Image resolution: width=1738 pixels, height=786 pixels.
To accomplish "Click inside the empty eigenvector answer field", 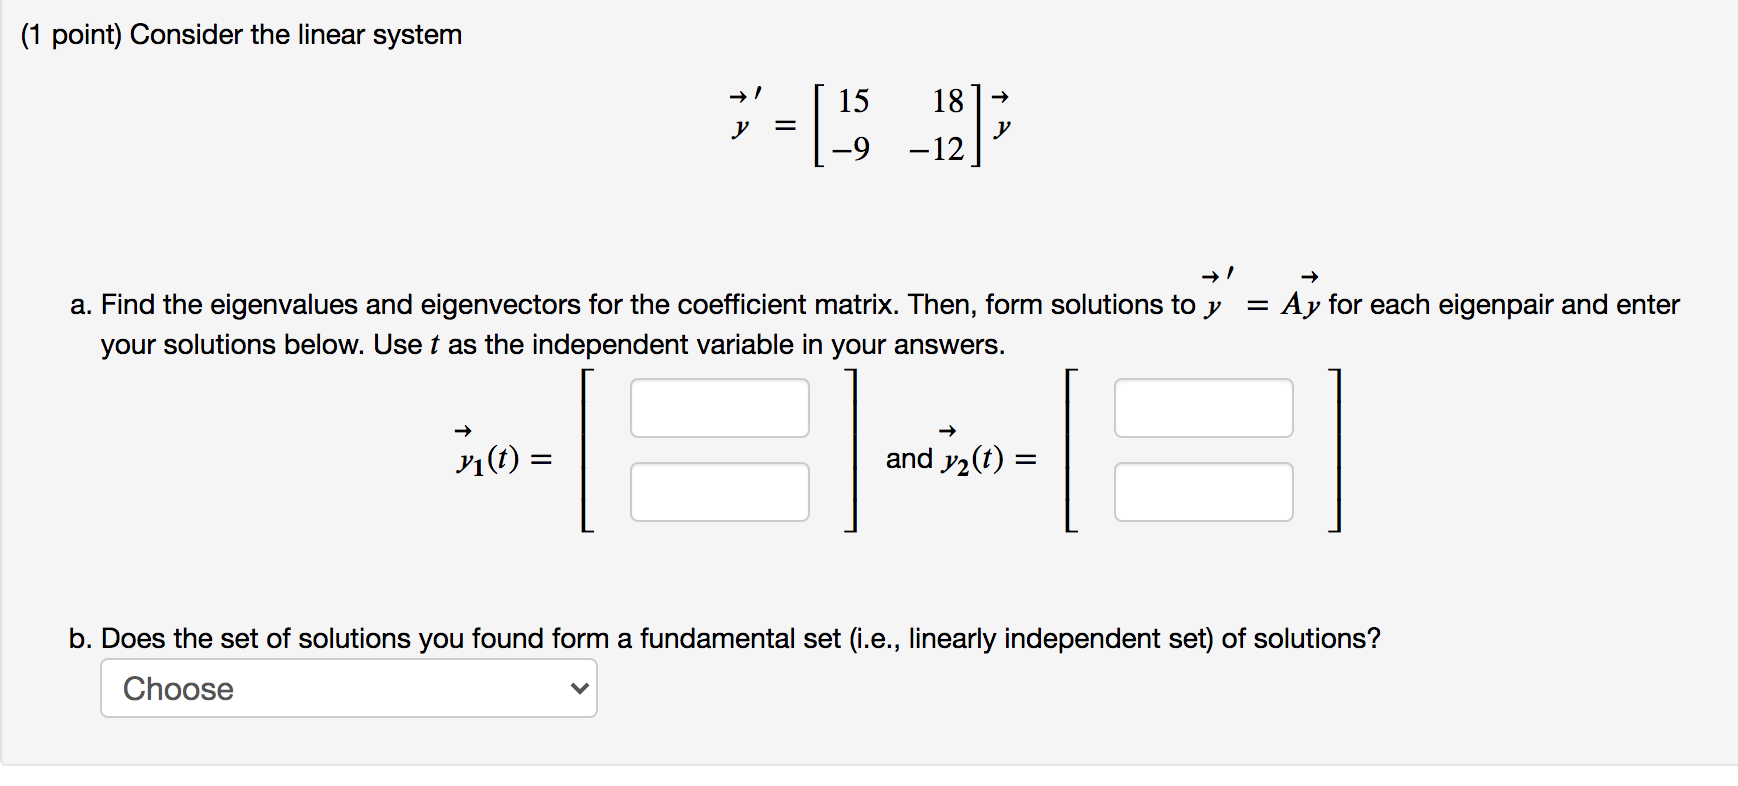I will tap(719, 408).
